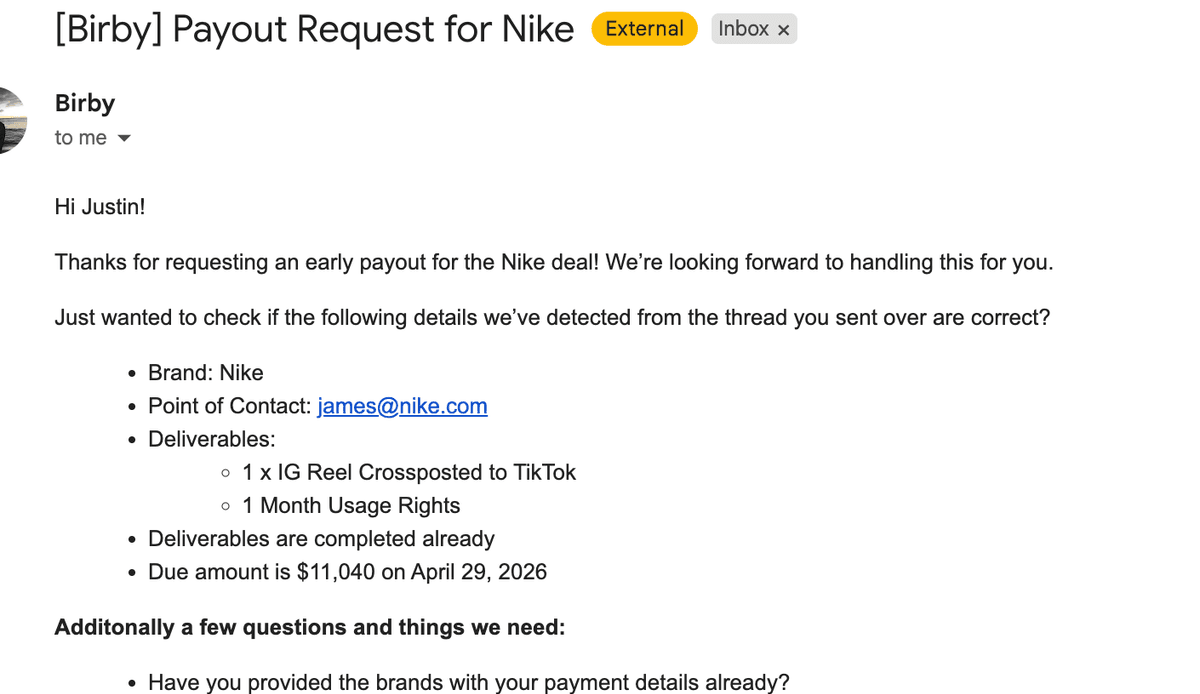This screenshot has height=694, width=1200.
Task: Click the 'Hi Justin!' greeting line
Action: (100, 207)
